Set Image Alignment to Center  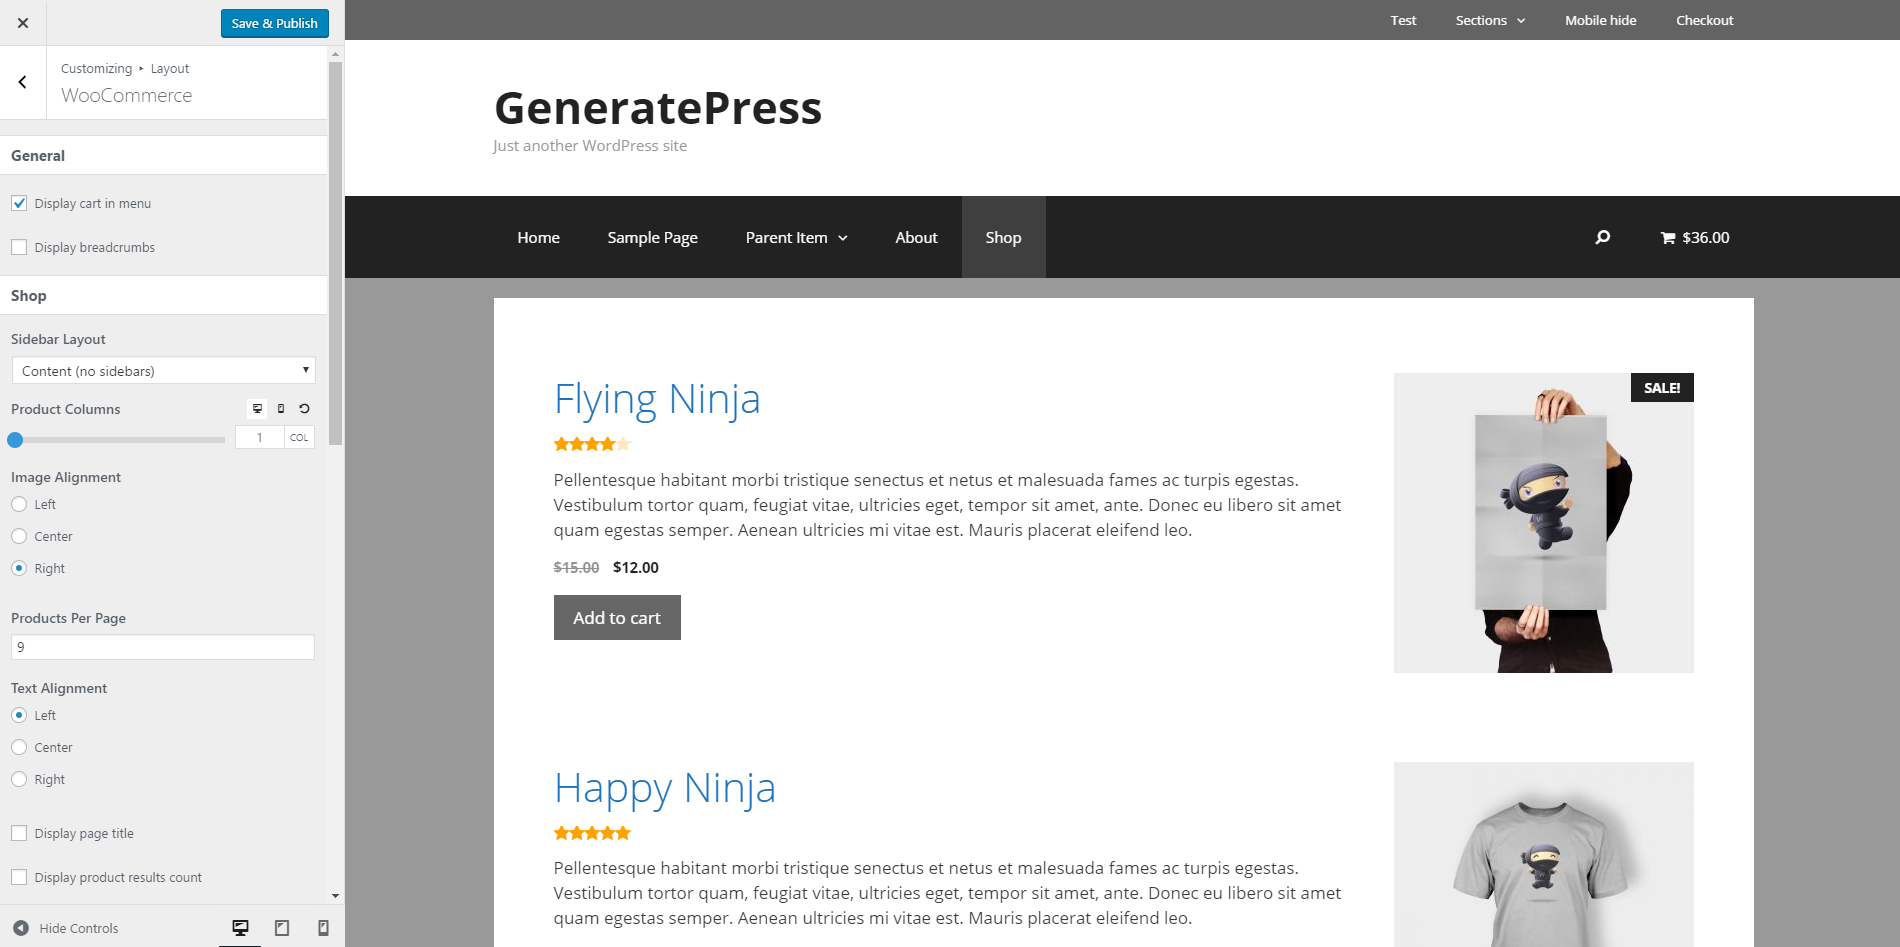click(19, 536)
